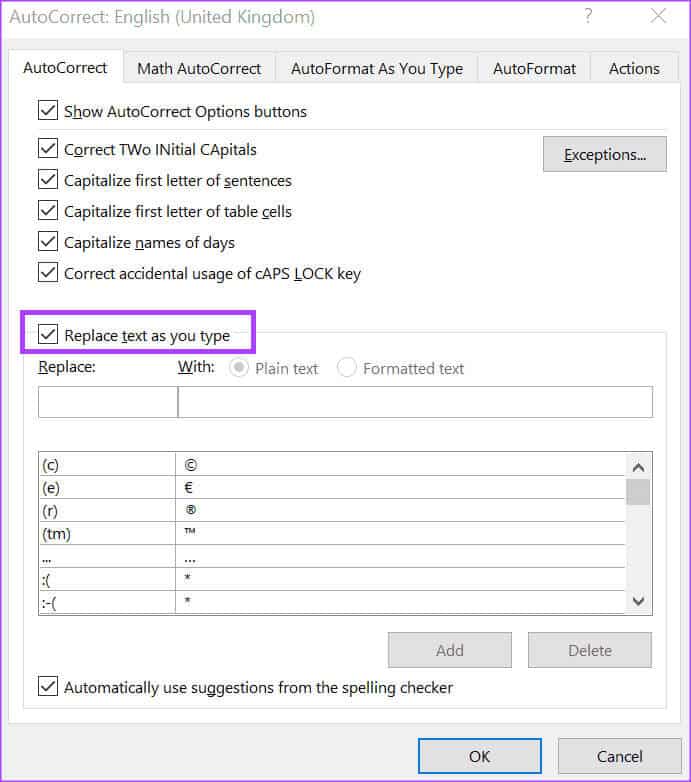The height and width of the screenshot is (782, 691).
Task: Open the Exceptions dialog button
Action: coord(604,154)
